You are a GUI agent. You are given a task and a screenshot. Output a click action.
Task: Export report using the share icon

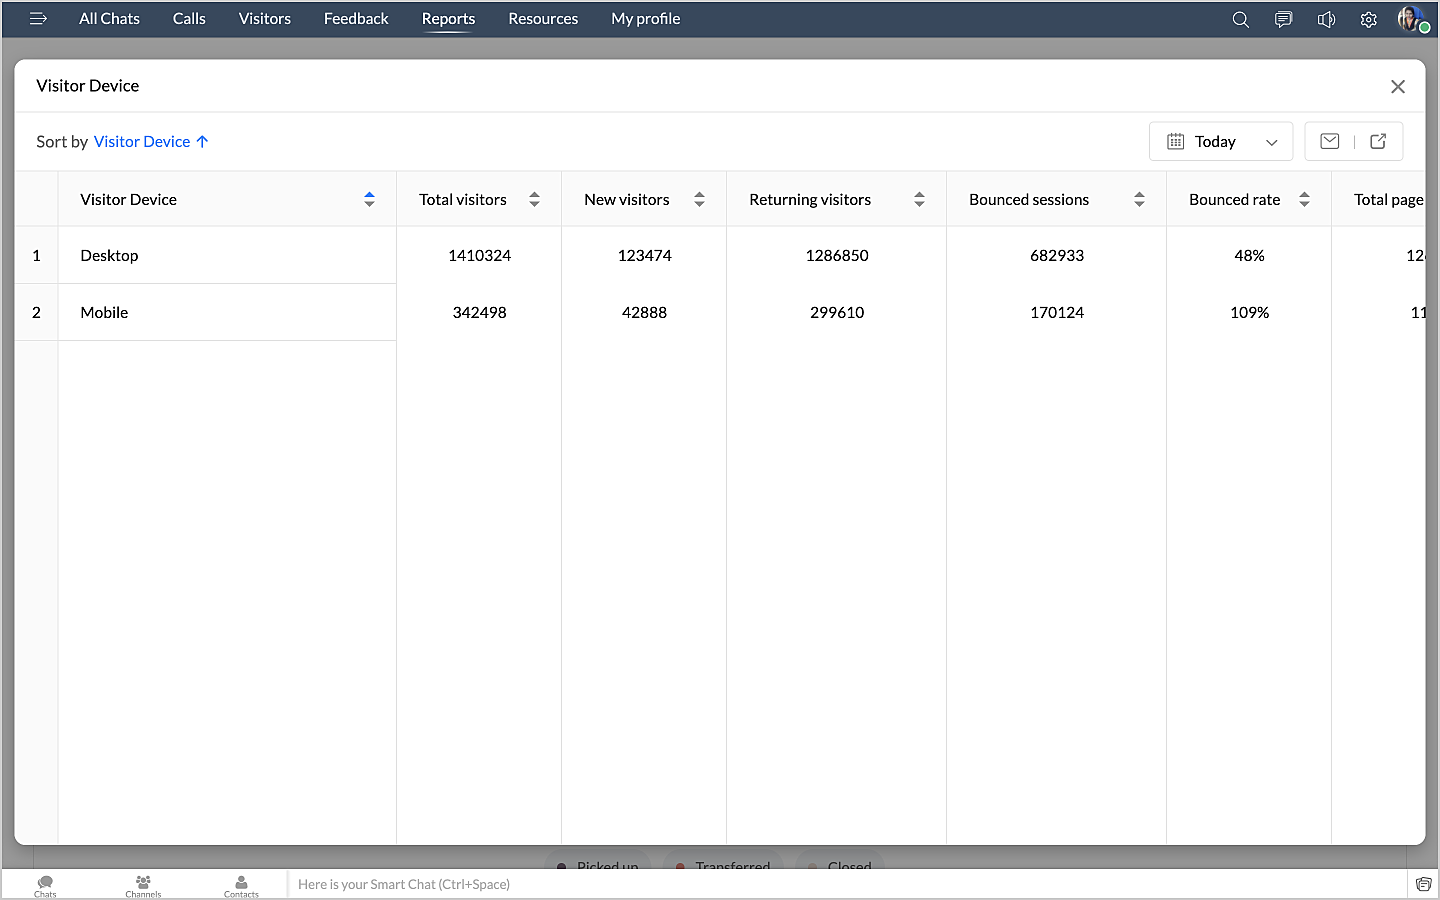[1378, 141]
